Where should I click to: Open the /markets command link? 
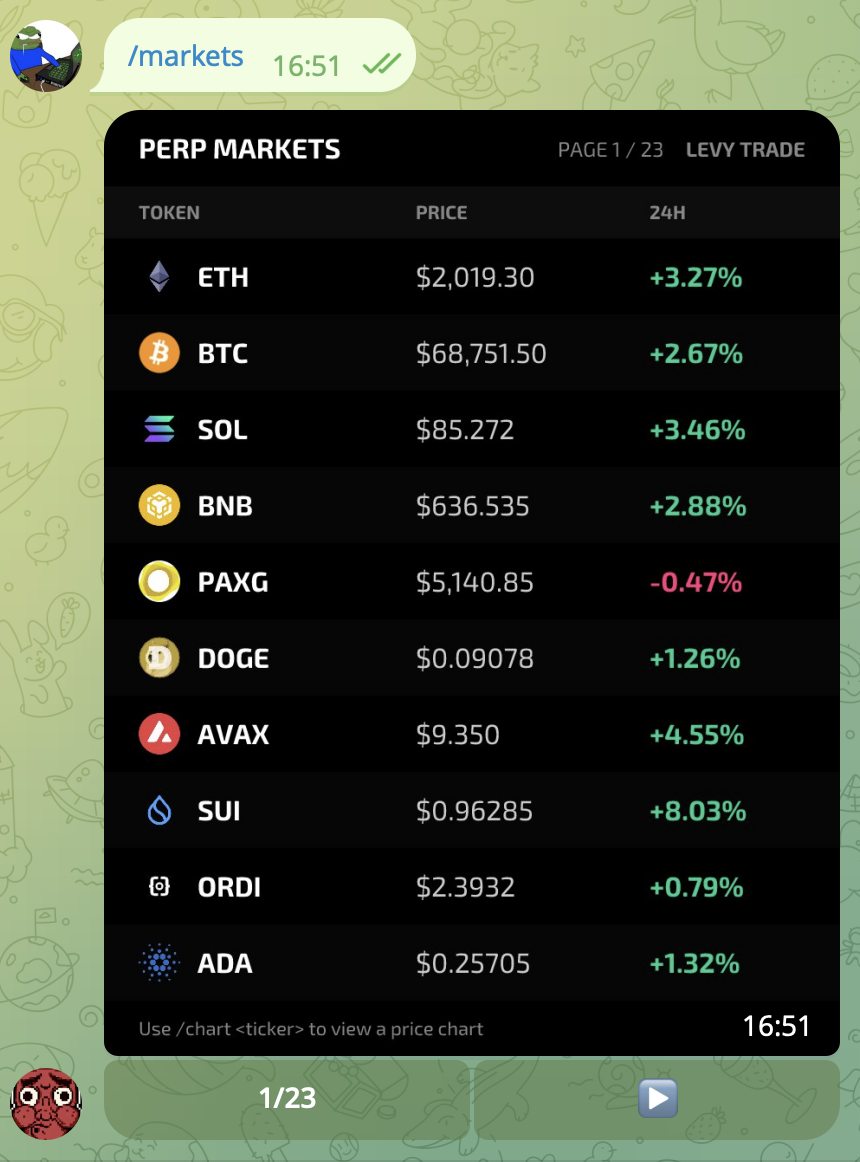tap(185, 56)
